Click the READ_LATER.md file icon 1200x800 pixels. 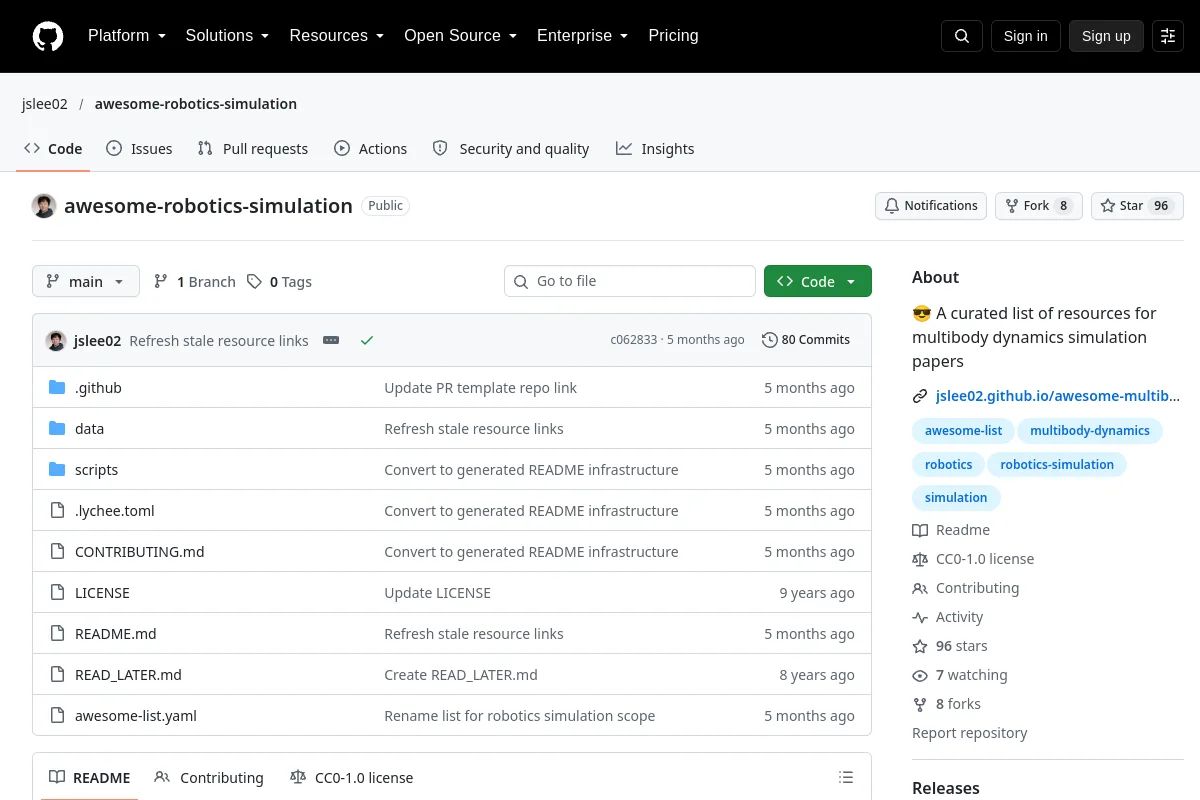(x=57, y=674)
